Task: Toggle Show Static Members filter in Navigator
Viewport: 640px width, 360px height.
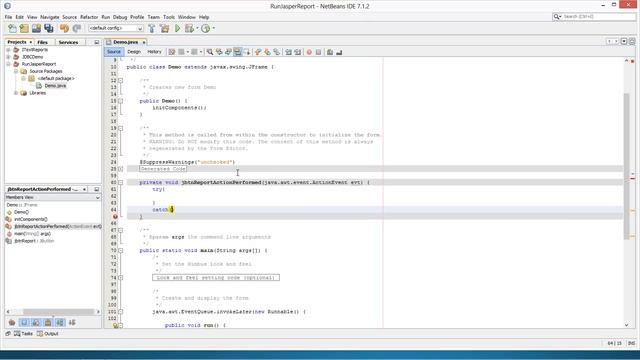Action: 36,322
